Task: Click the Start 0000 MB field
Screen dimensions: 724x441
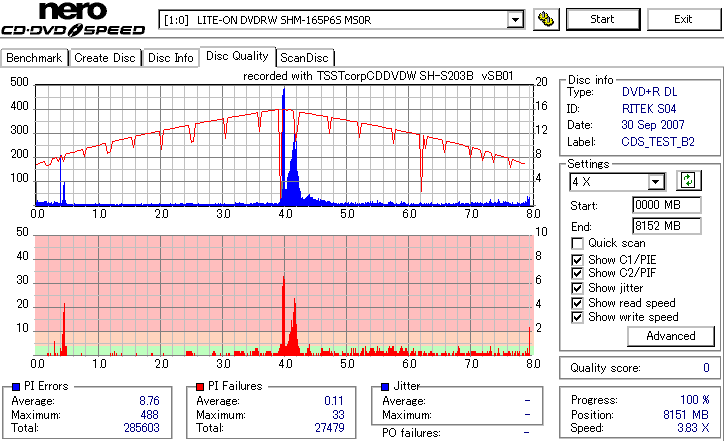Action: click(666, 205)
